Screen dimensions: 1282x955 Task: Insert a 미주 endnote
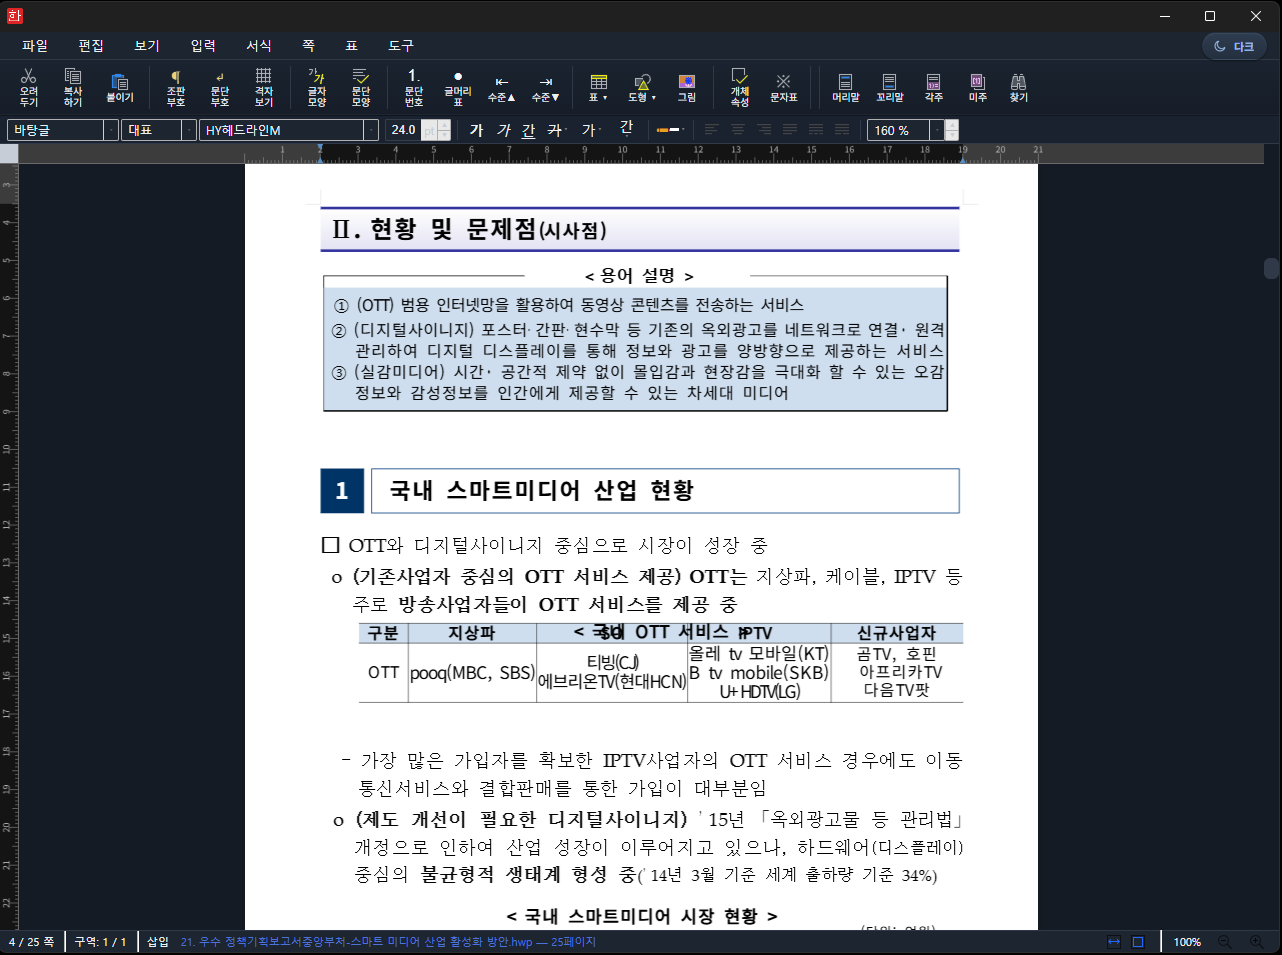[x=978, y=87]
